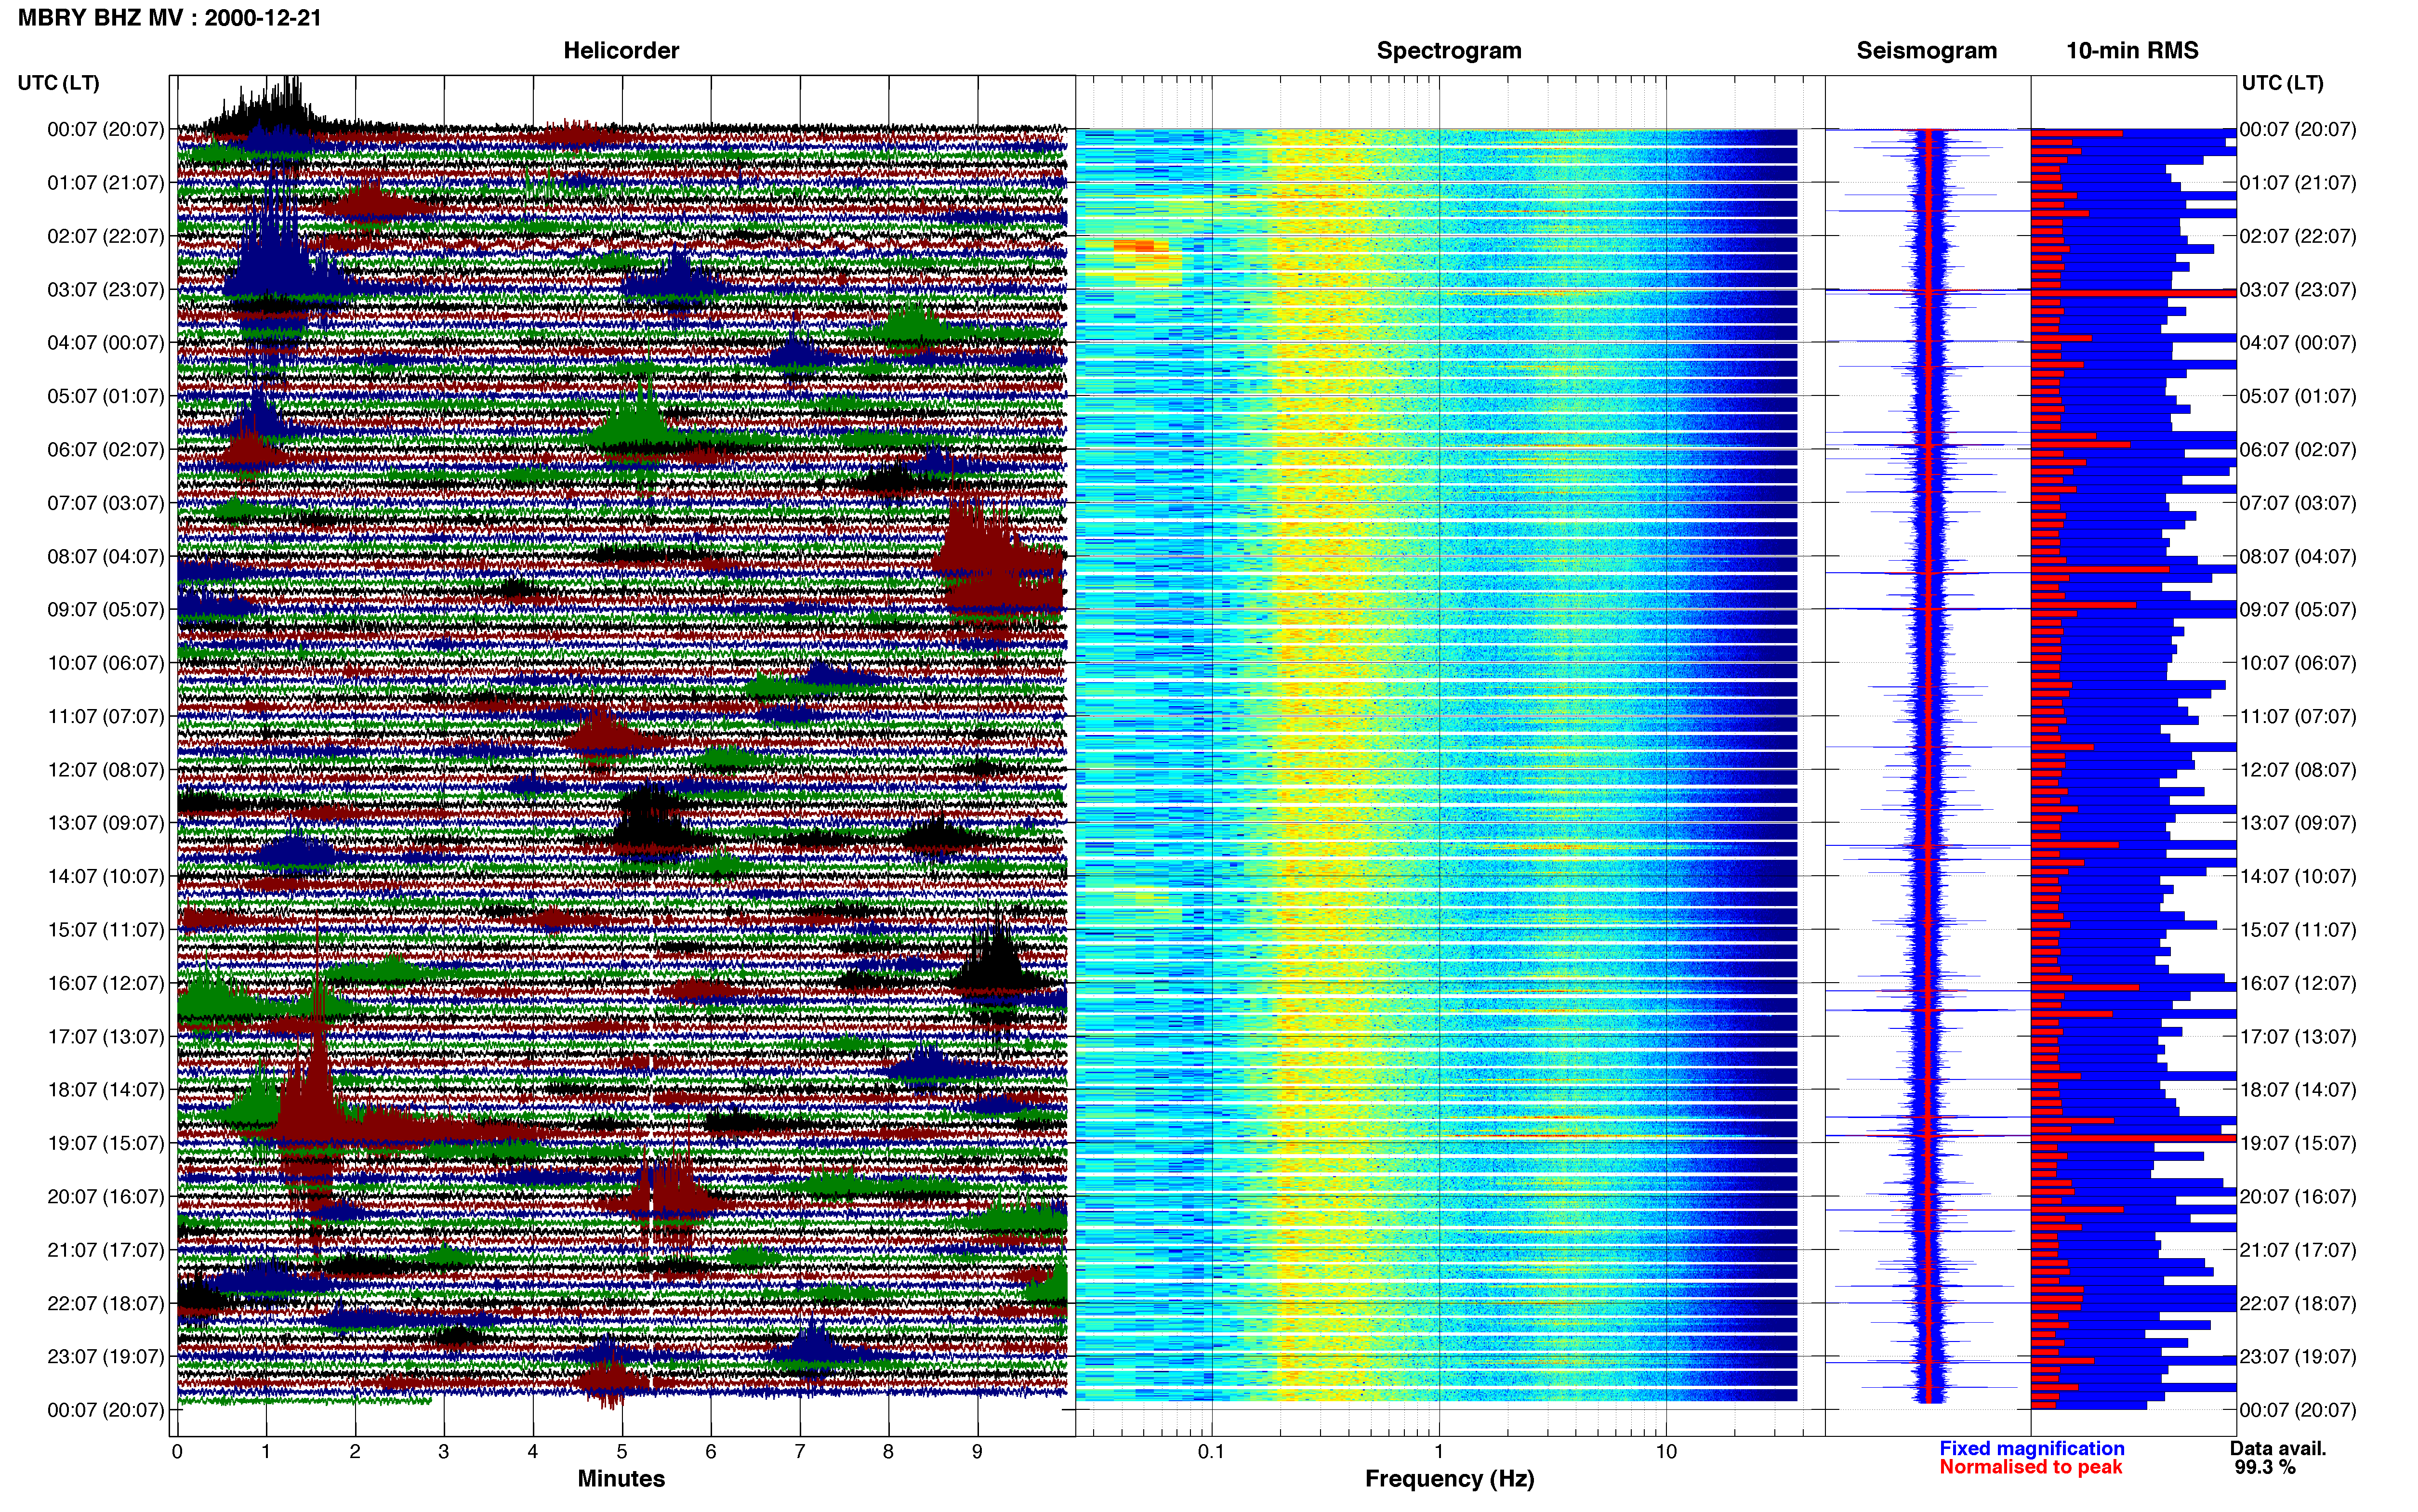
Task: Click the left 03:07 (23:07) time label
Action: point(105,290)
